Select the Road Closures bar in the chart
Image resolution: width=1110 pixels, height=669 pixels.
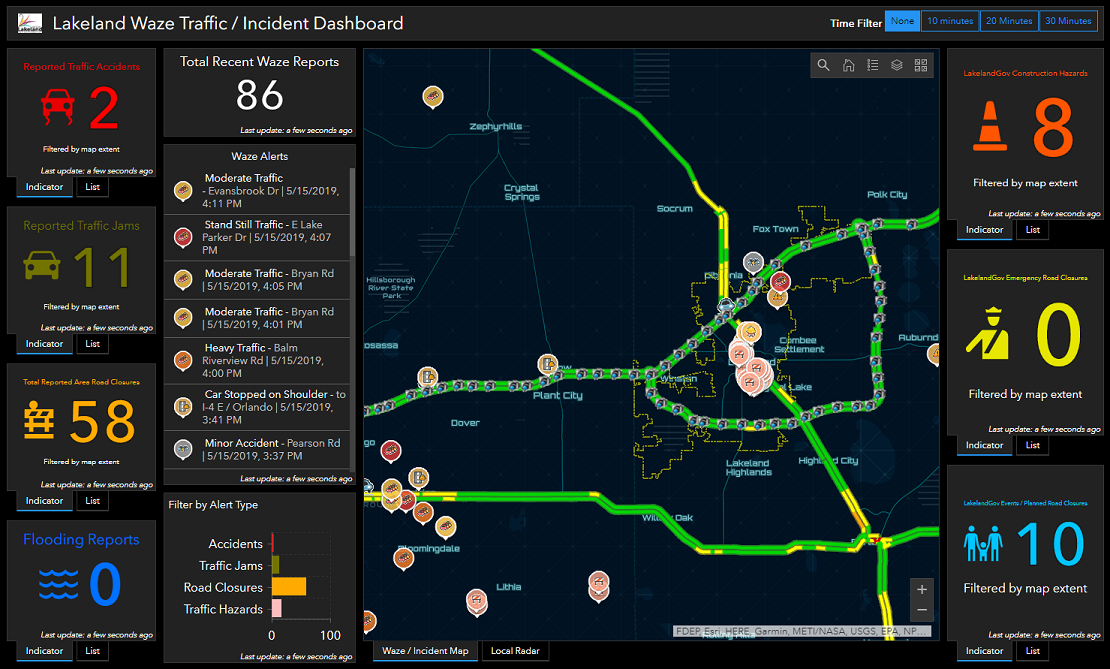point(287,587)
